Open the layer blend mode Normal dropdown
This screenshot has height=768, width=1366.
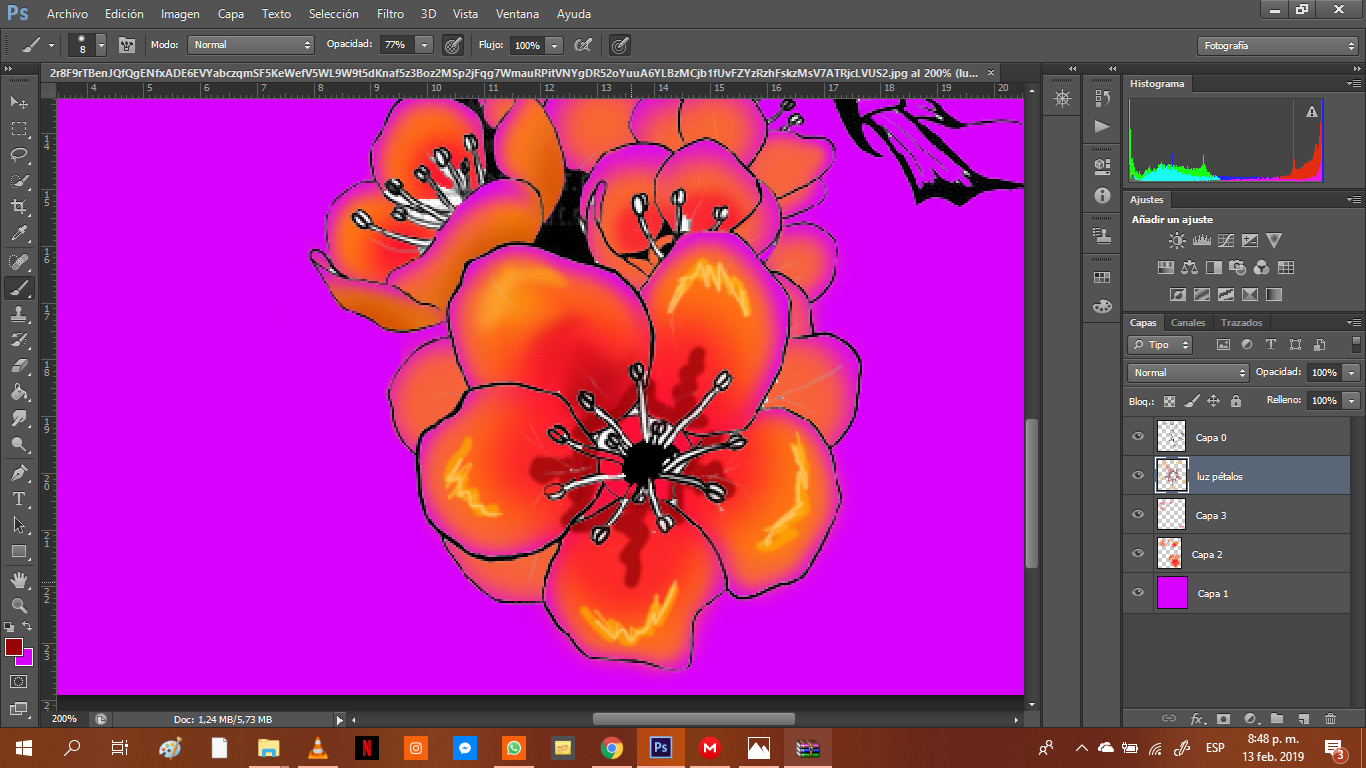(1188, 372)
